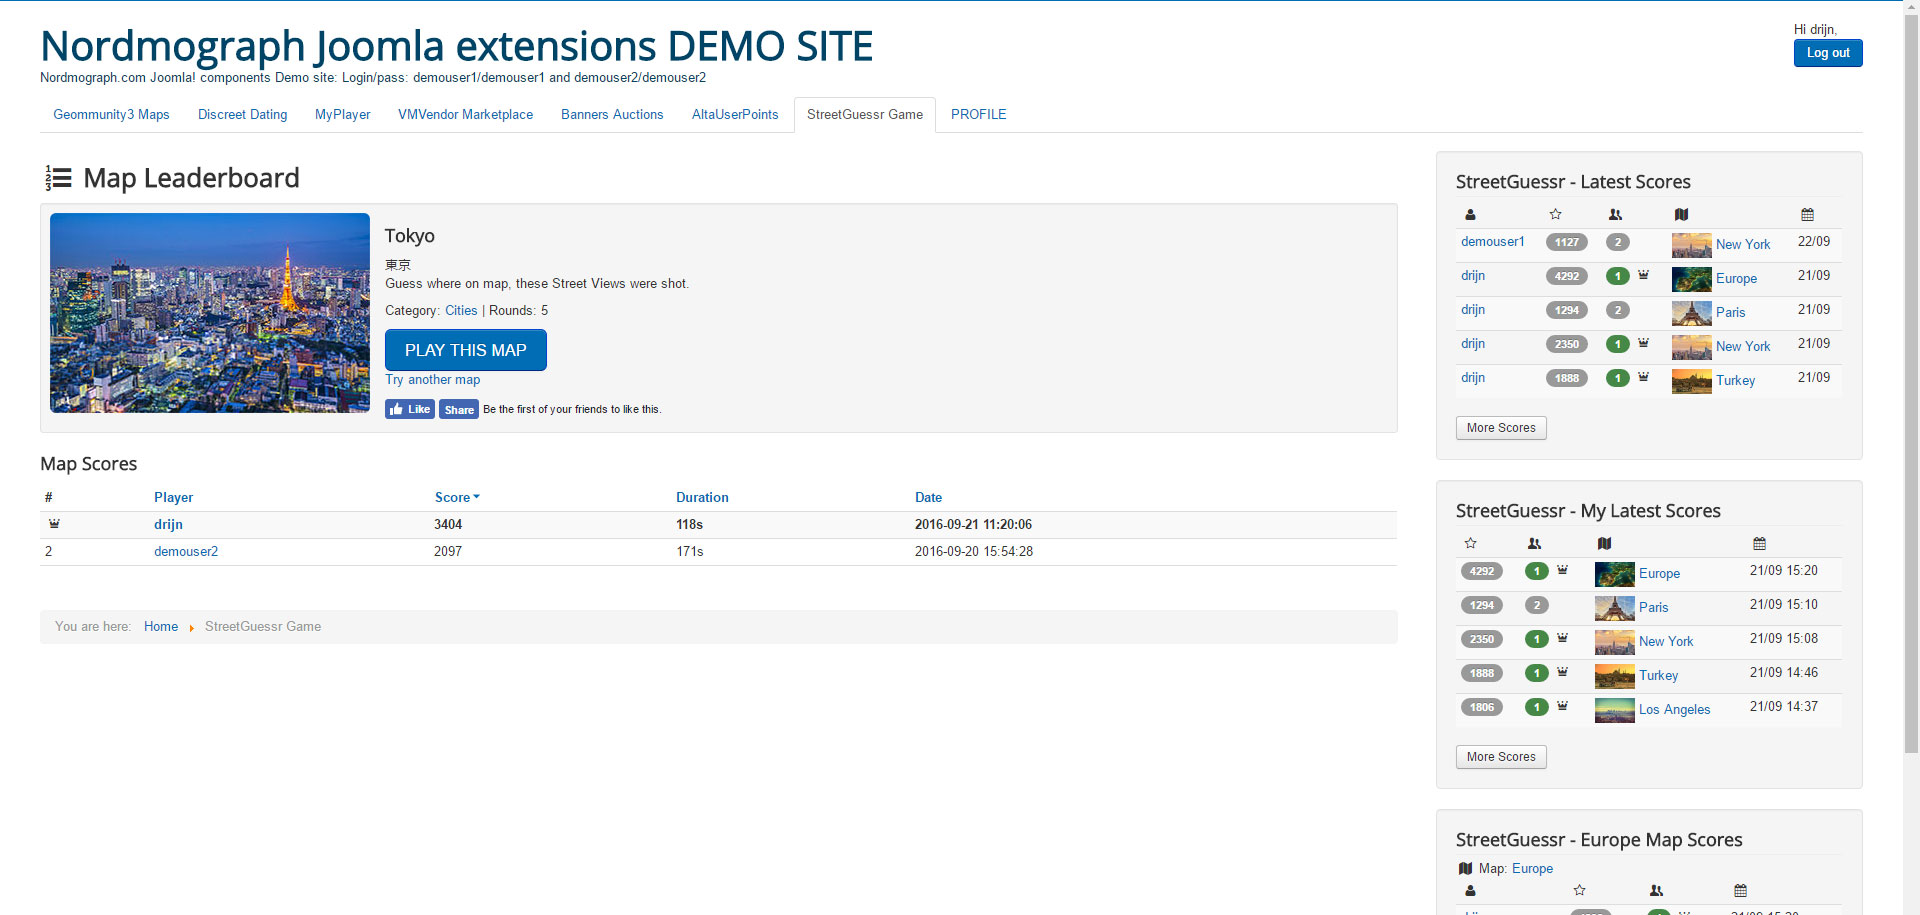This screenshot has width=1920, height=915.
Task: Click More Scores under My Latest Scores
Action: pyautogui.click(x=1501, y=757)
